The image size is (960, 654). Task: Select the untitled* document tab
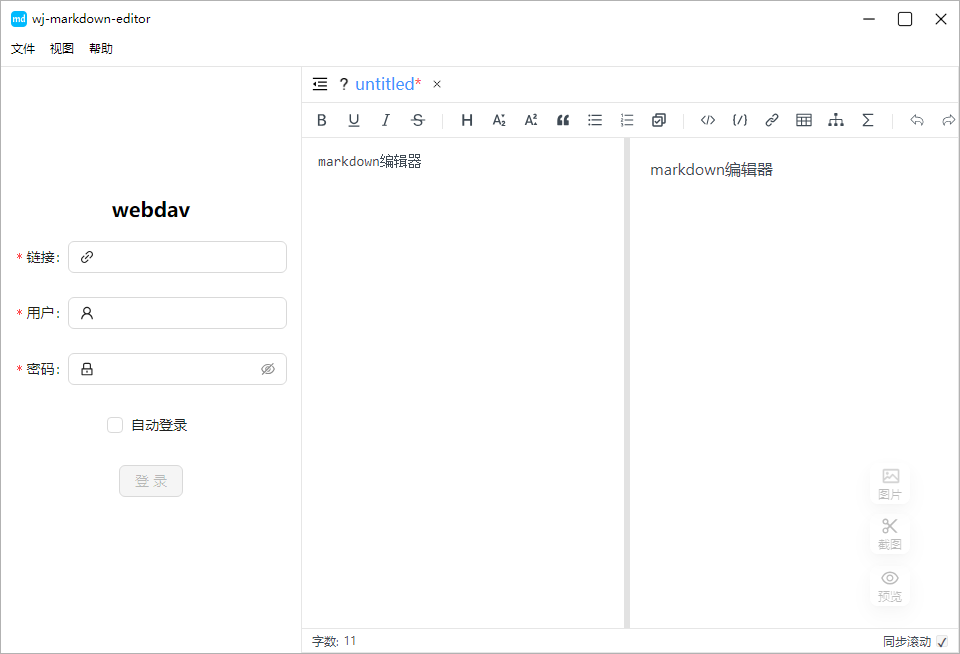[386, 84]
